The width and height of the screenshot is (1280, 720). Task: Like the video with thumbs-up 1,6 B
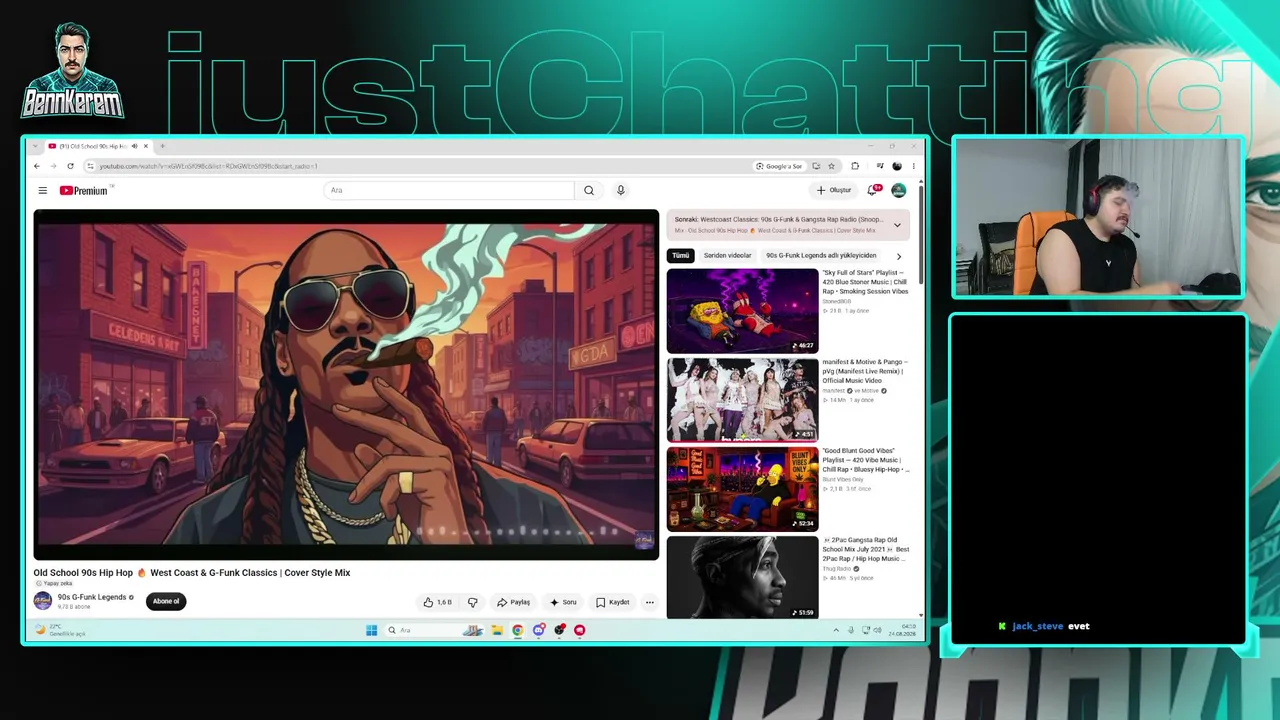(438, 602)
